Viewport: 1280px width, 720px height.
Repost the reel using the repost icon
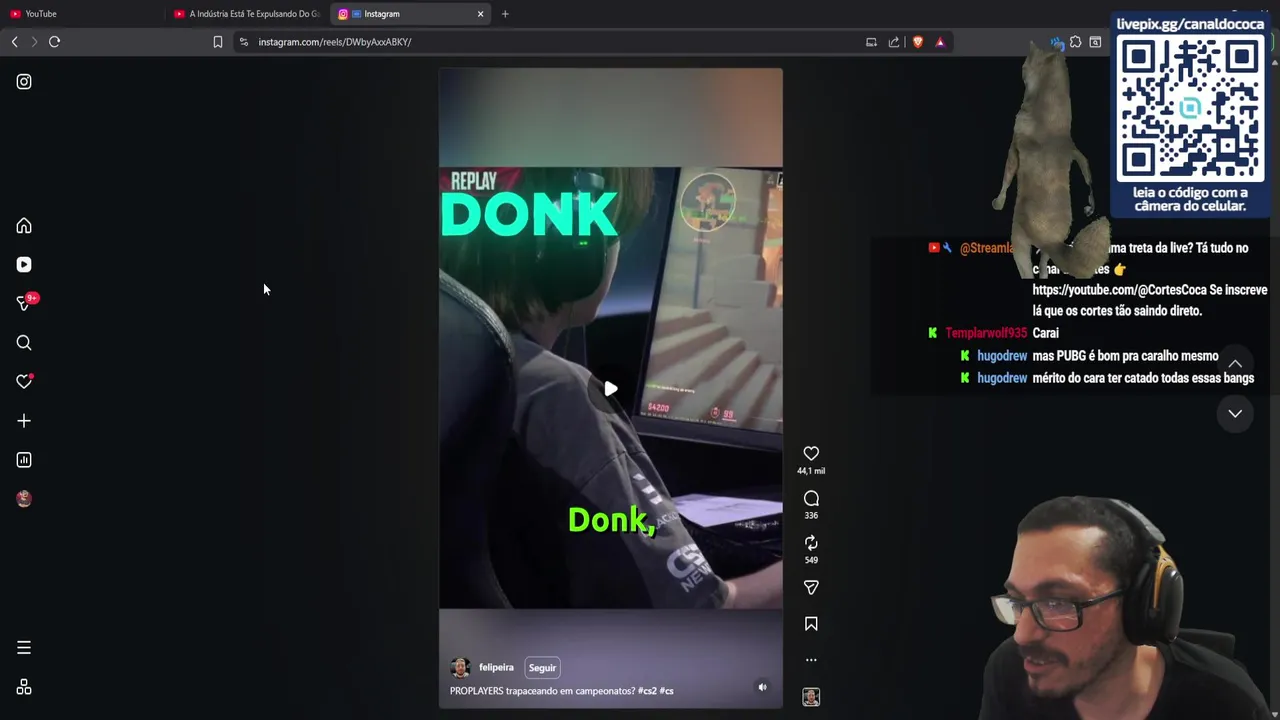[811, 543]
